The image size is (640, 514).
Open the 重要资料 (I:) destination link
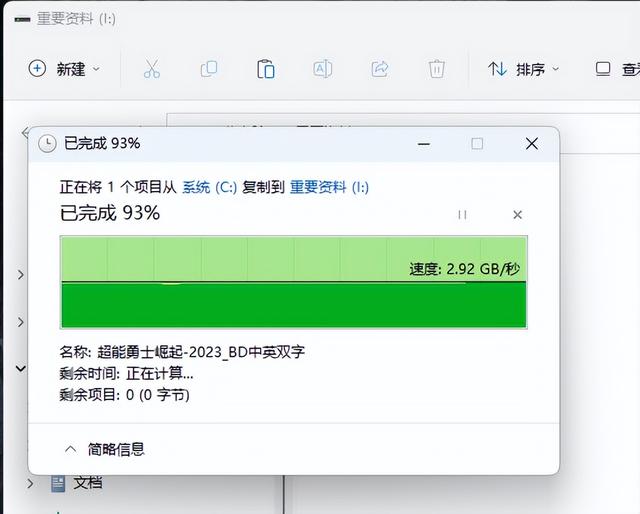point(329,187)
